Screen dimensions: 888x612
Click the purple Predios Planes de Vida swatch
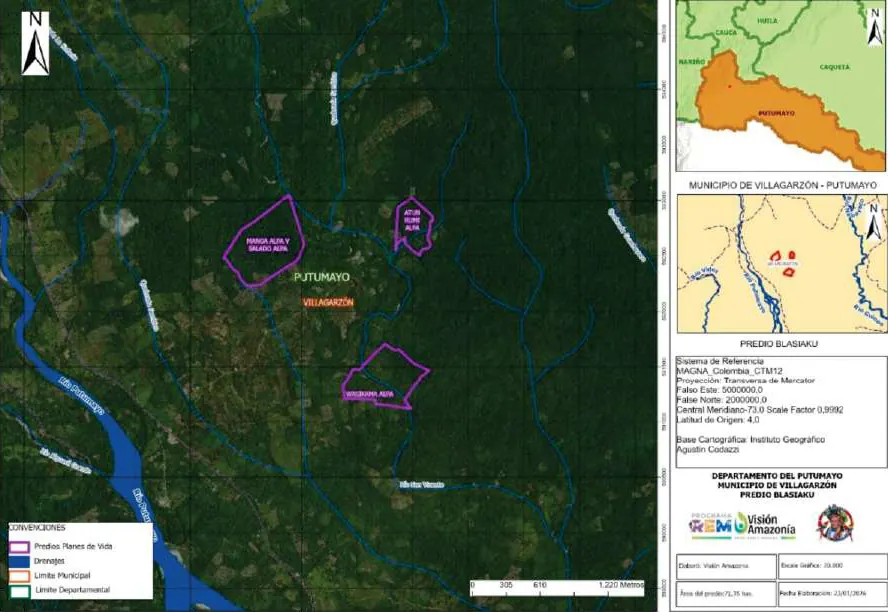19,547
